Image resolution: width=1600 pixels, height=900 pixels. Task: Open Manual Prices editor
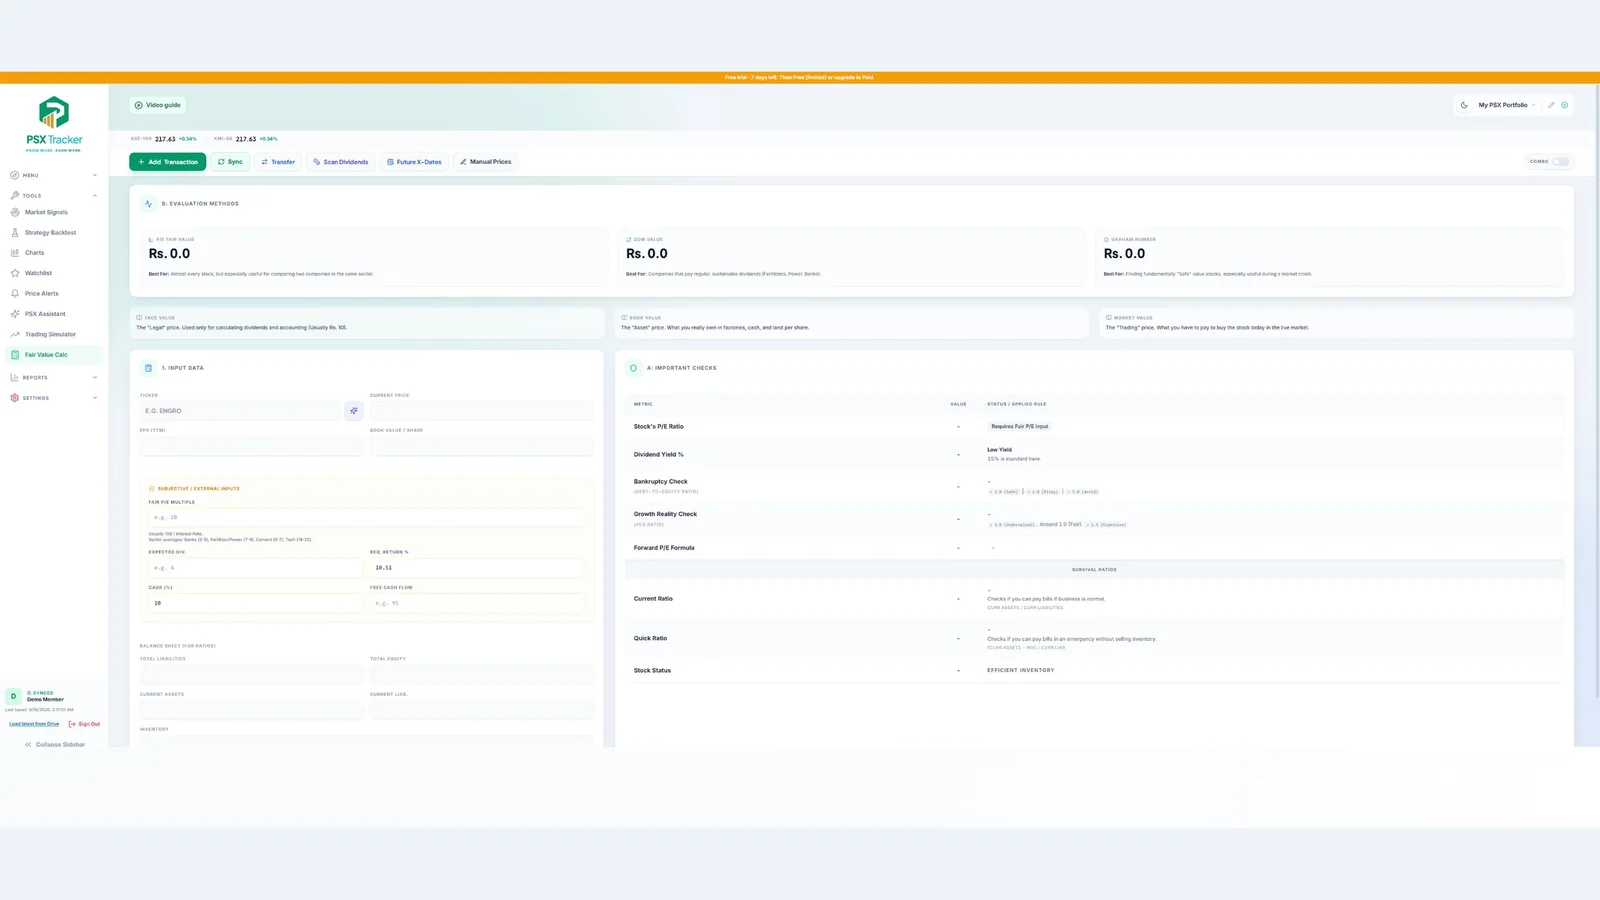coord(485,162)
